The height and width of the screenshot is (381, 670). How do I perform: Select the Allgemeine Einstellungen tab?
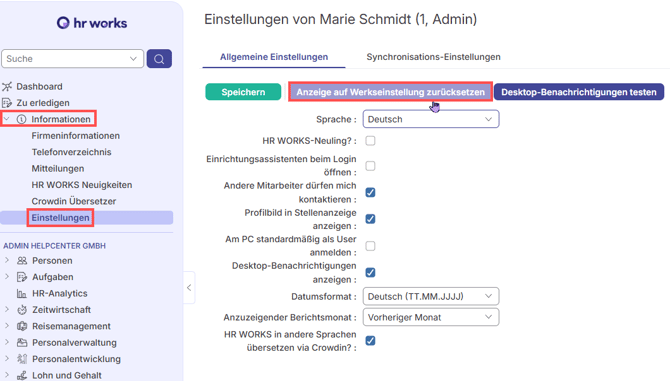pyautogui.click(x=274, y=57)
